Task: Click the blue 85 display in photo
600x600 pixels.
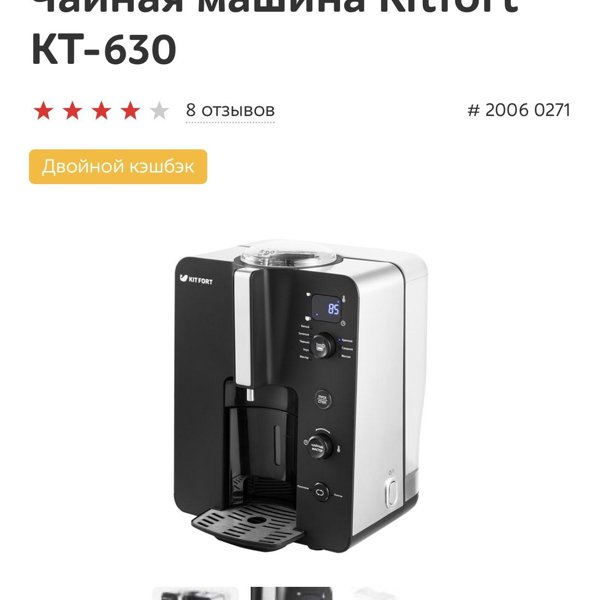Action: click(328, 308)
